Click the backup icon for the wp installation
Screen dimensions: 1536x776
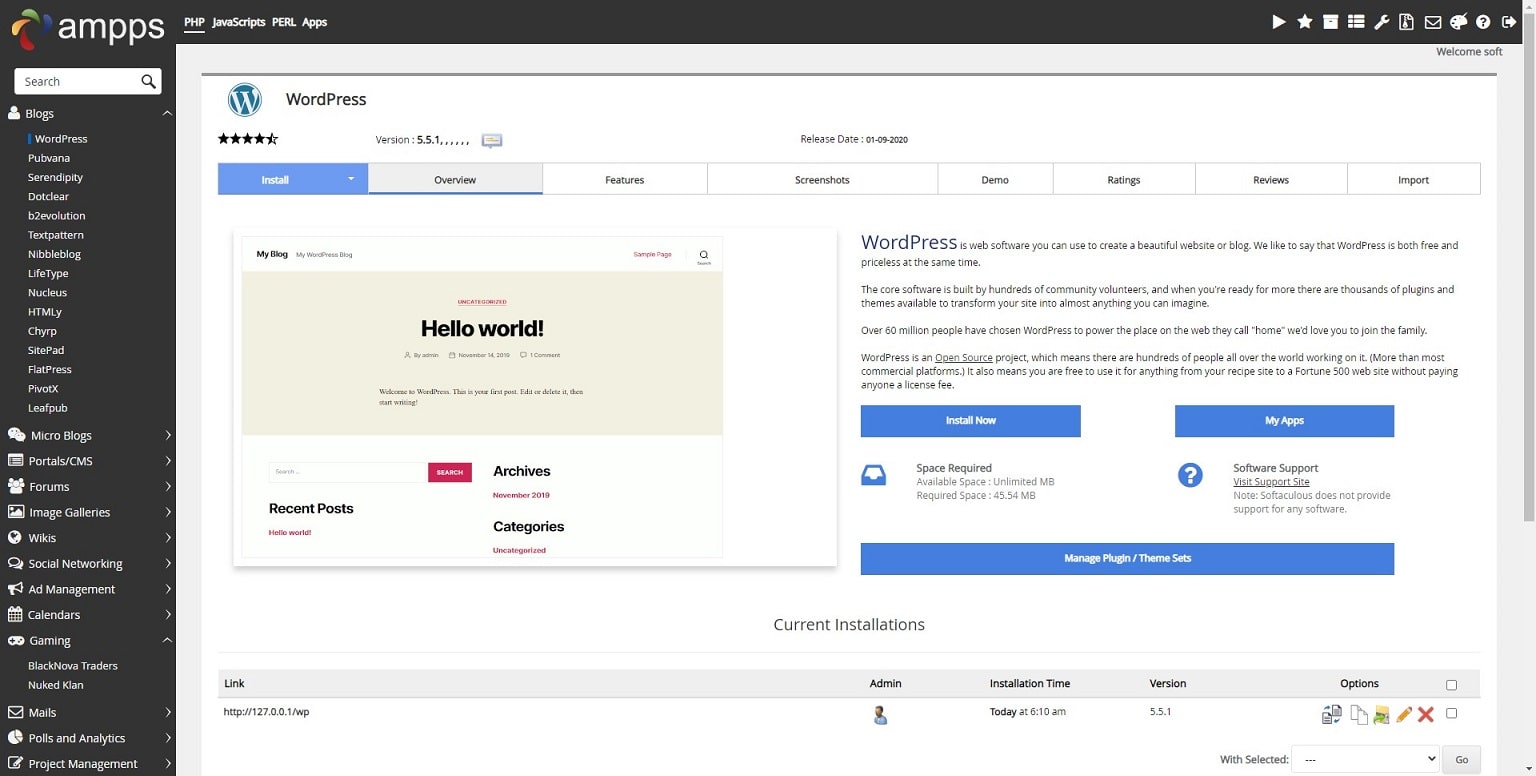[x=1331, y=714]
